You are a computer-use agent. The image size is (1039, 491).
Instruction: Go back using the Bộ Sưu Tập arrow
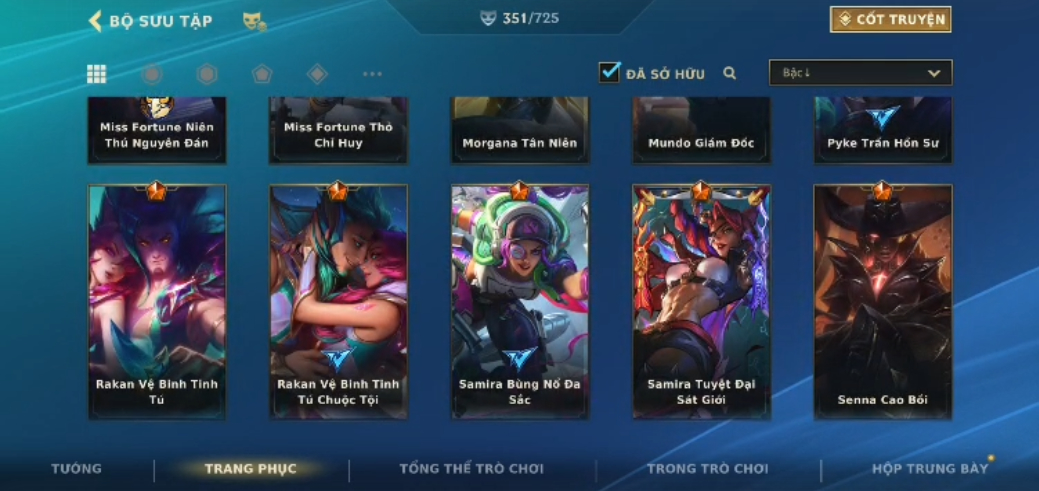pos(95,21)
